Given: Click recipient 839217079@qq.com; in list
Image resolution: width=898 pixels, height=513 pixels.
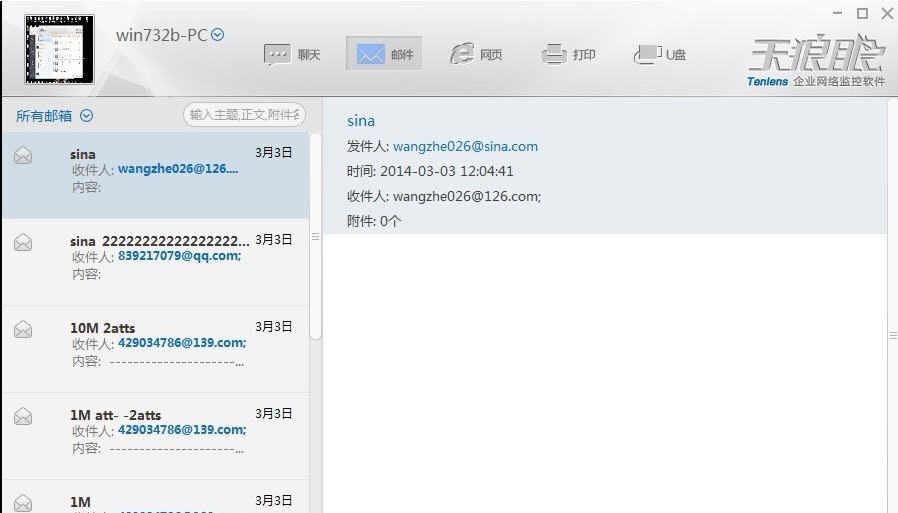Looking at the screenshot, I should click(x=180, y=256).
